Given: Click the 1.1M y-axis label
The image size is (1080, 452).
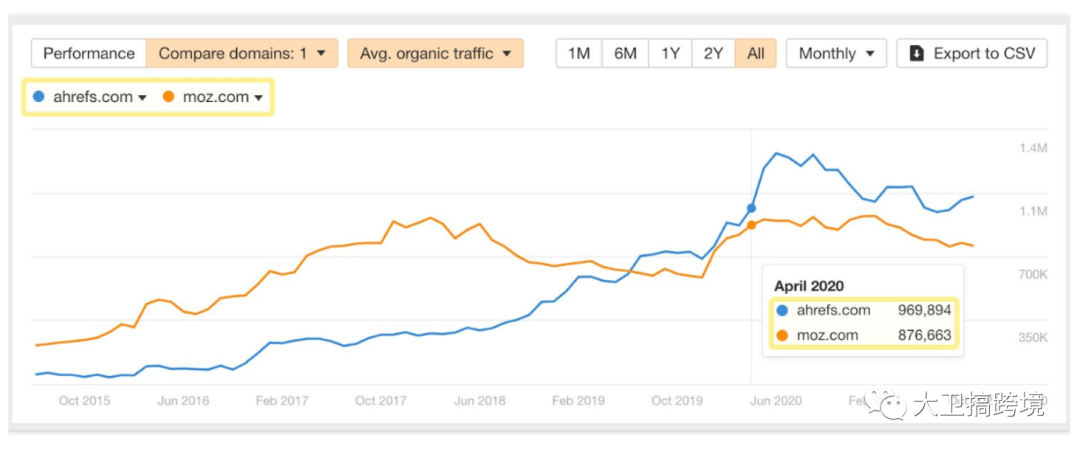Looking at the screenshot, I should 1032,212.
